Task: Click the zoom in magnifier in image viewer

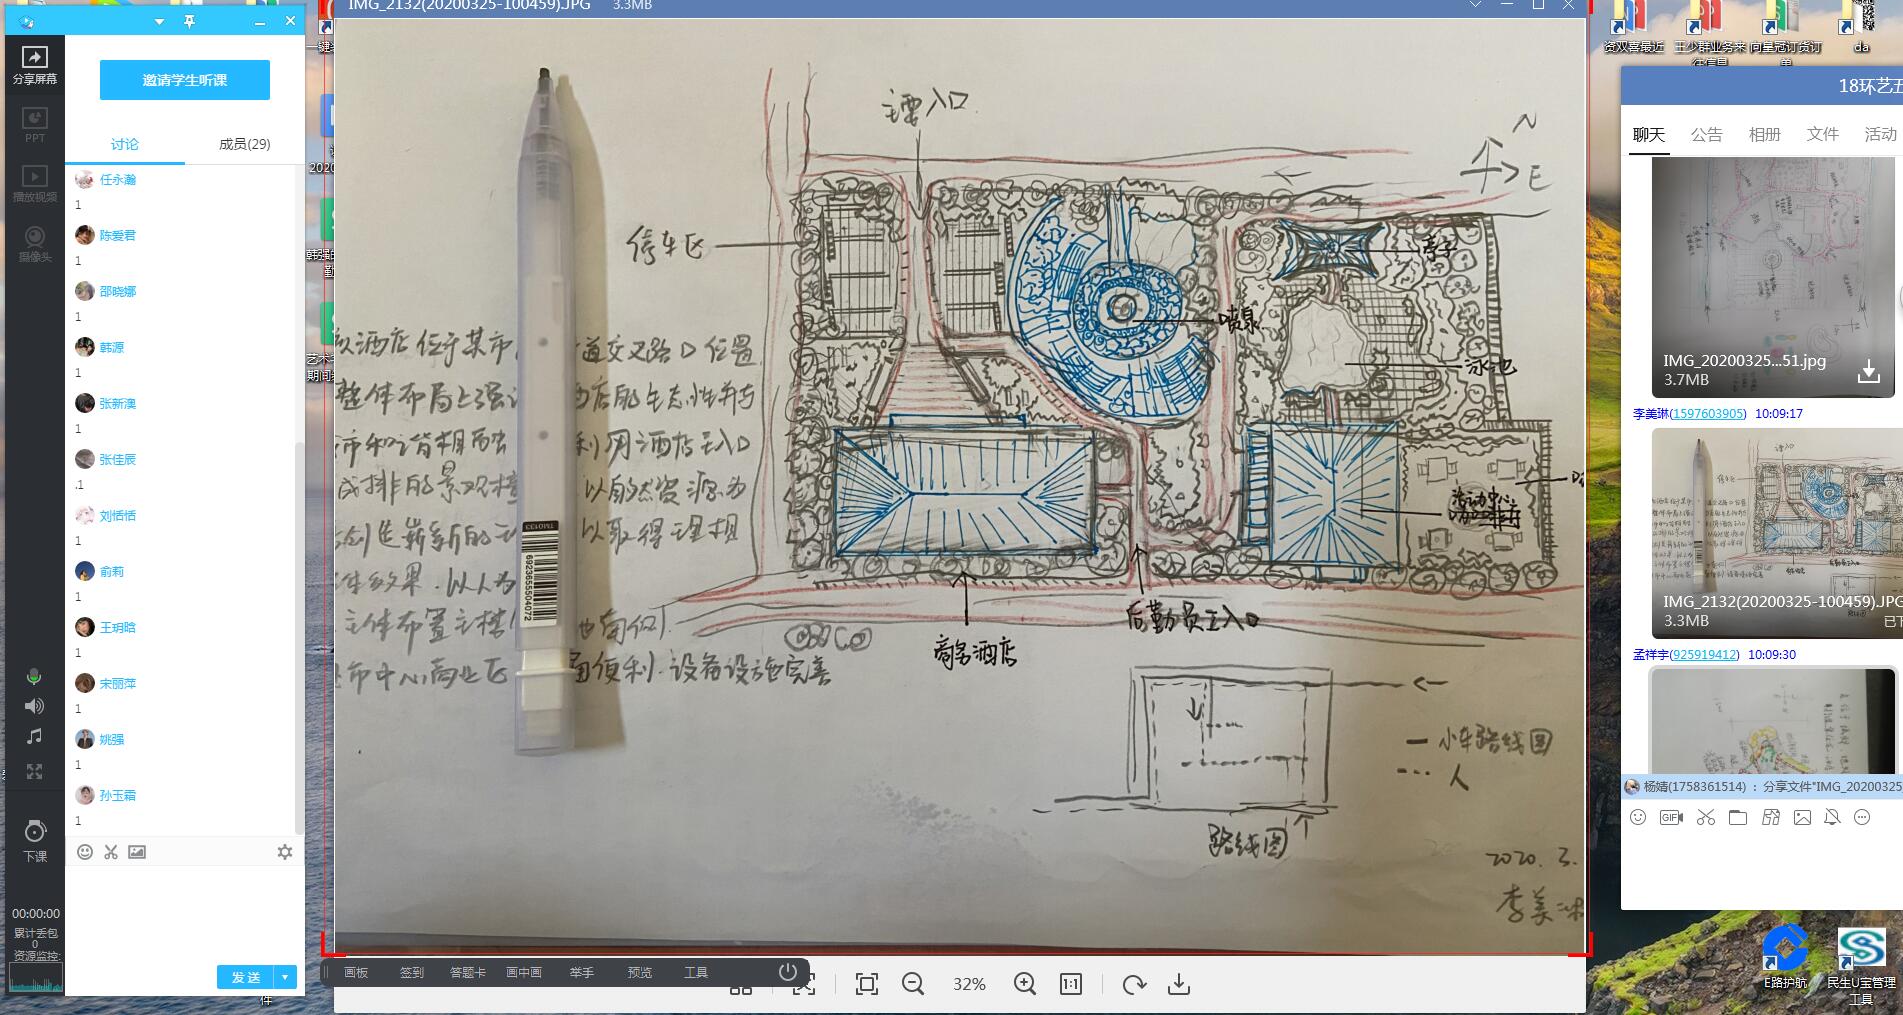Action: (x=1025, y=984)
